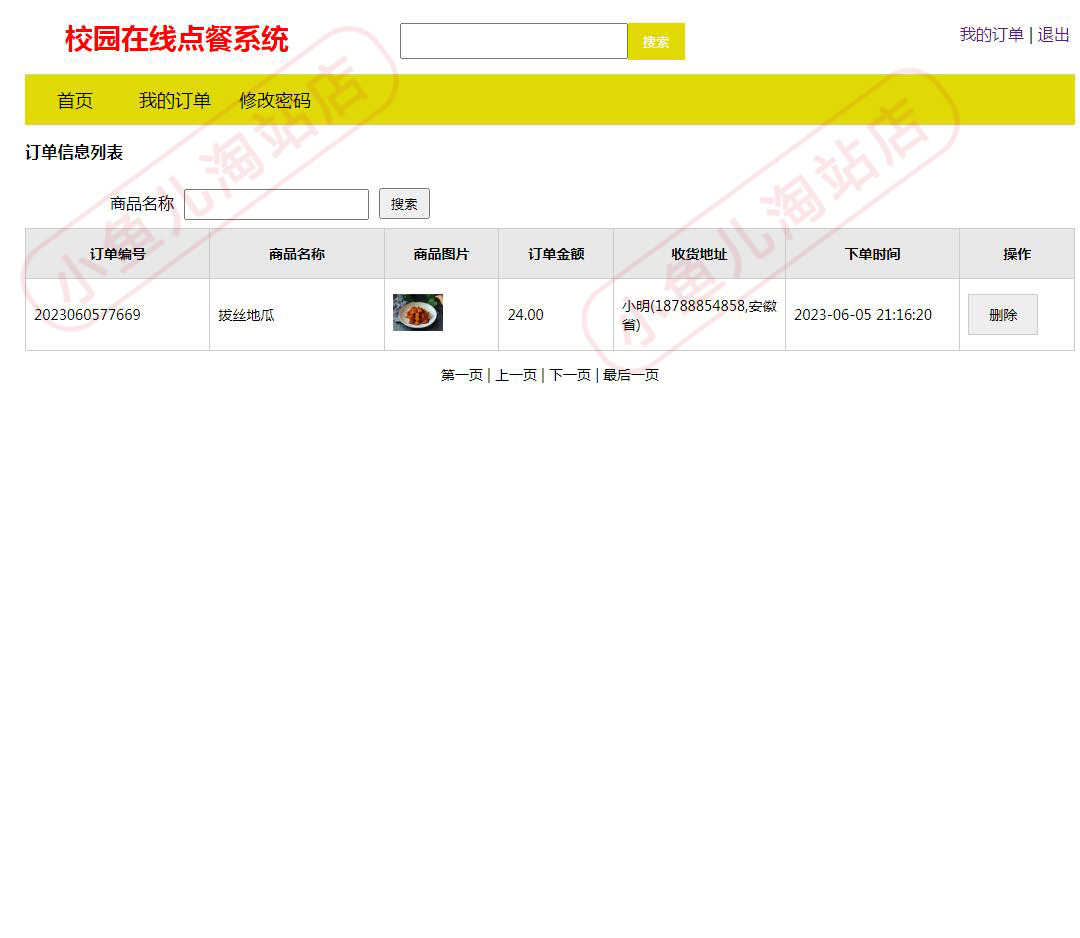Click the 商品图片 column header

[442, 254]
